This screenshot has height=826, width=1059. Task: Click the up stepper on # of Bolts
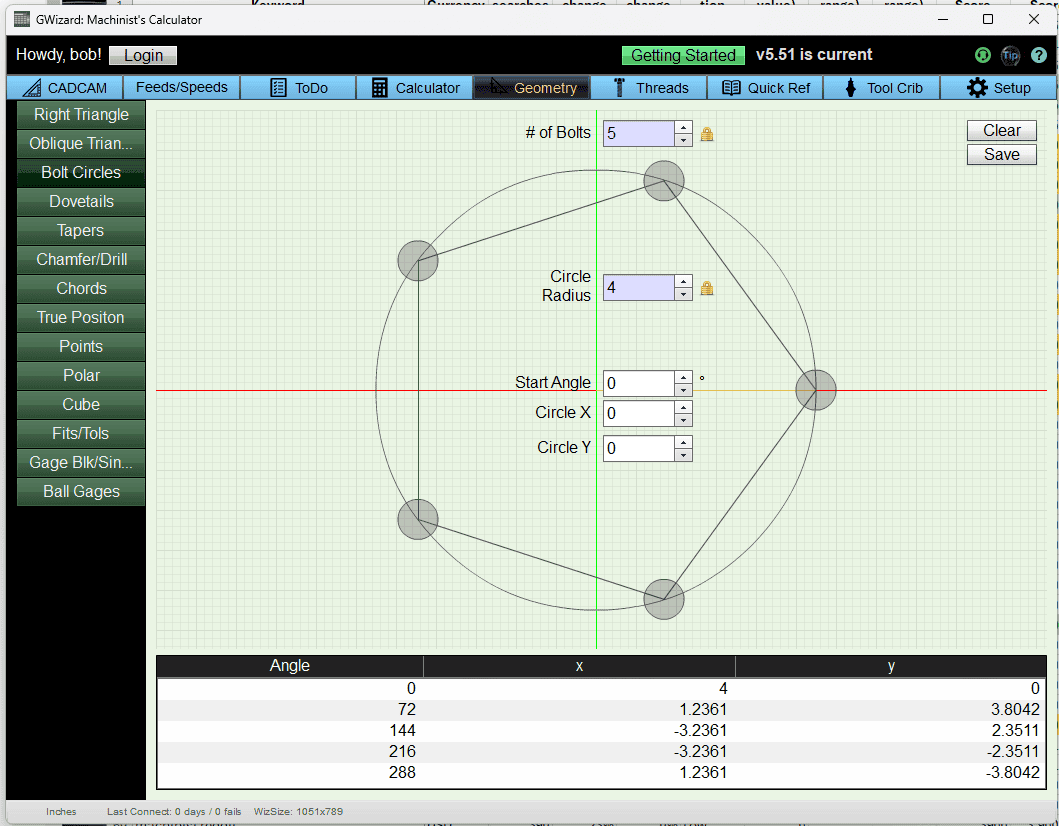[x=681, y=127]
